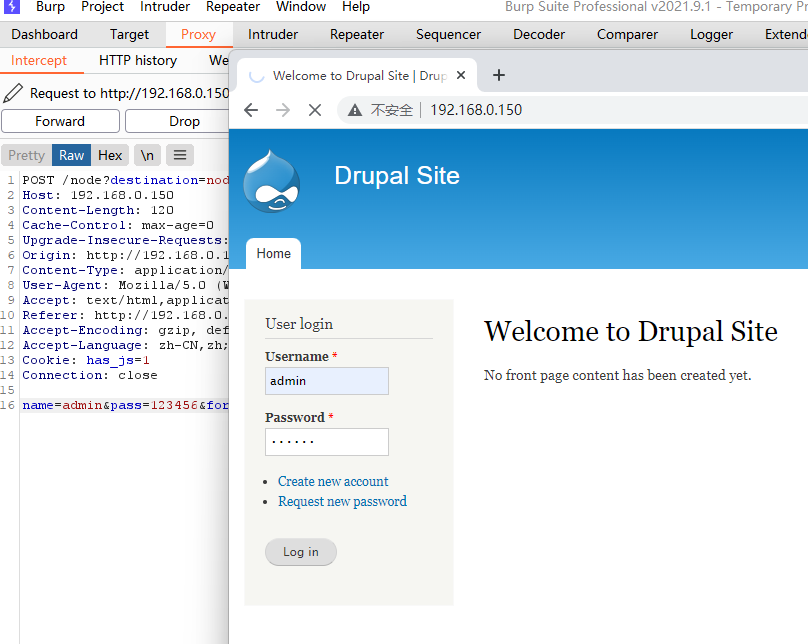Switch to the Logger tab
808x644 pixels.
point(712,35)
